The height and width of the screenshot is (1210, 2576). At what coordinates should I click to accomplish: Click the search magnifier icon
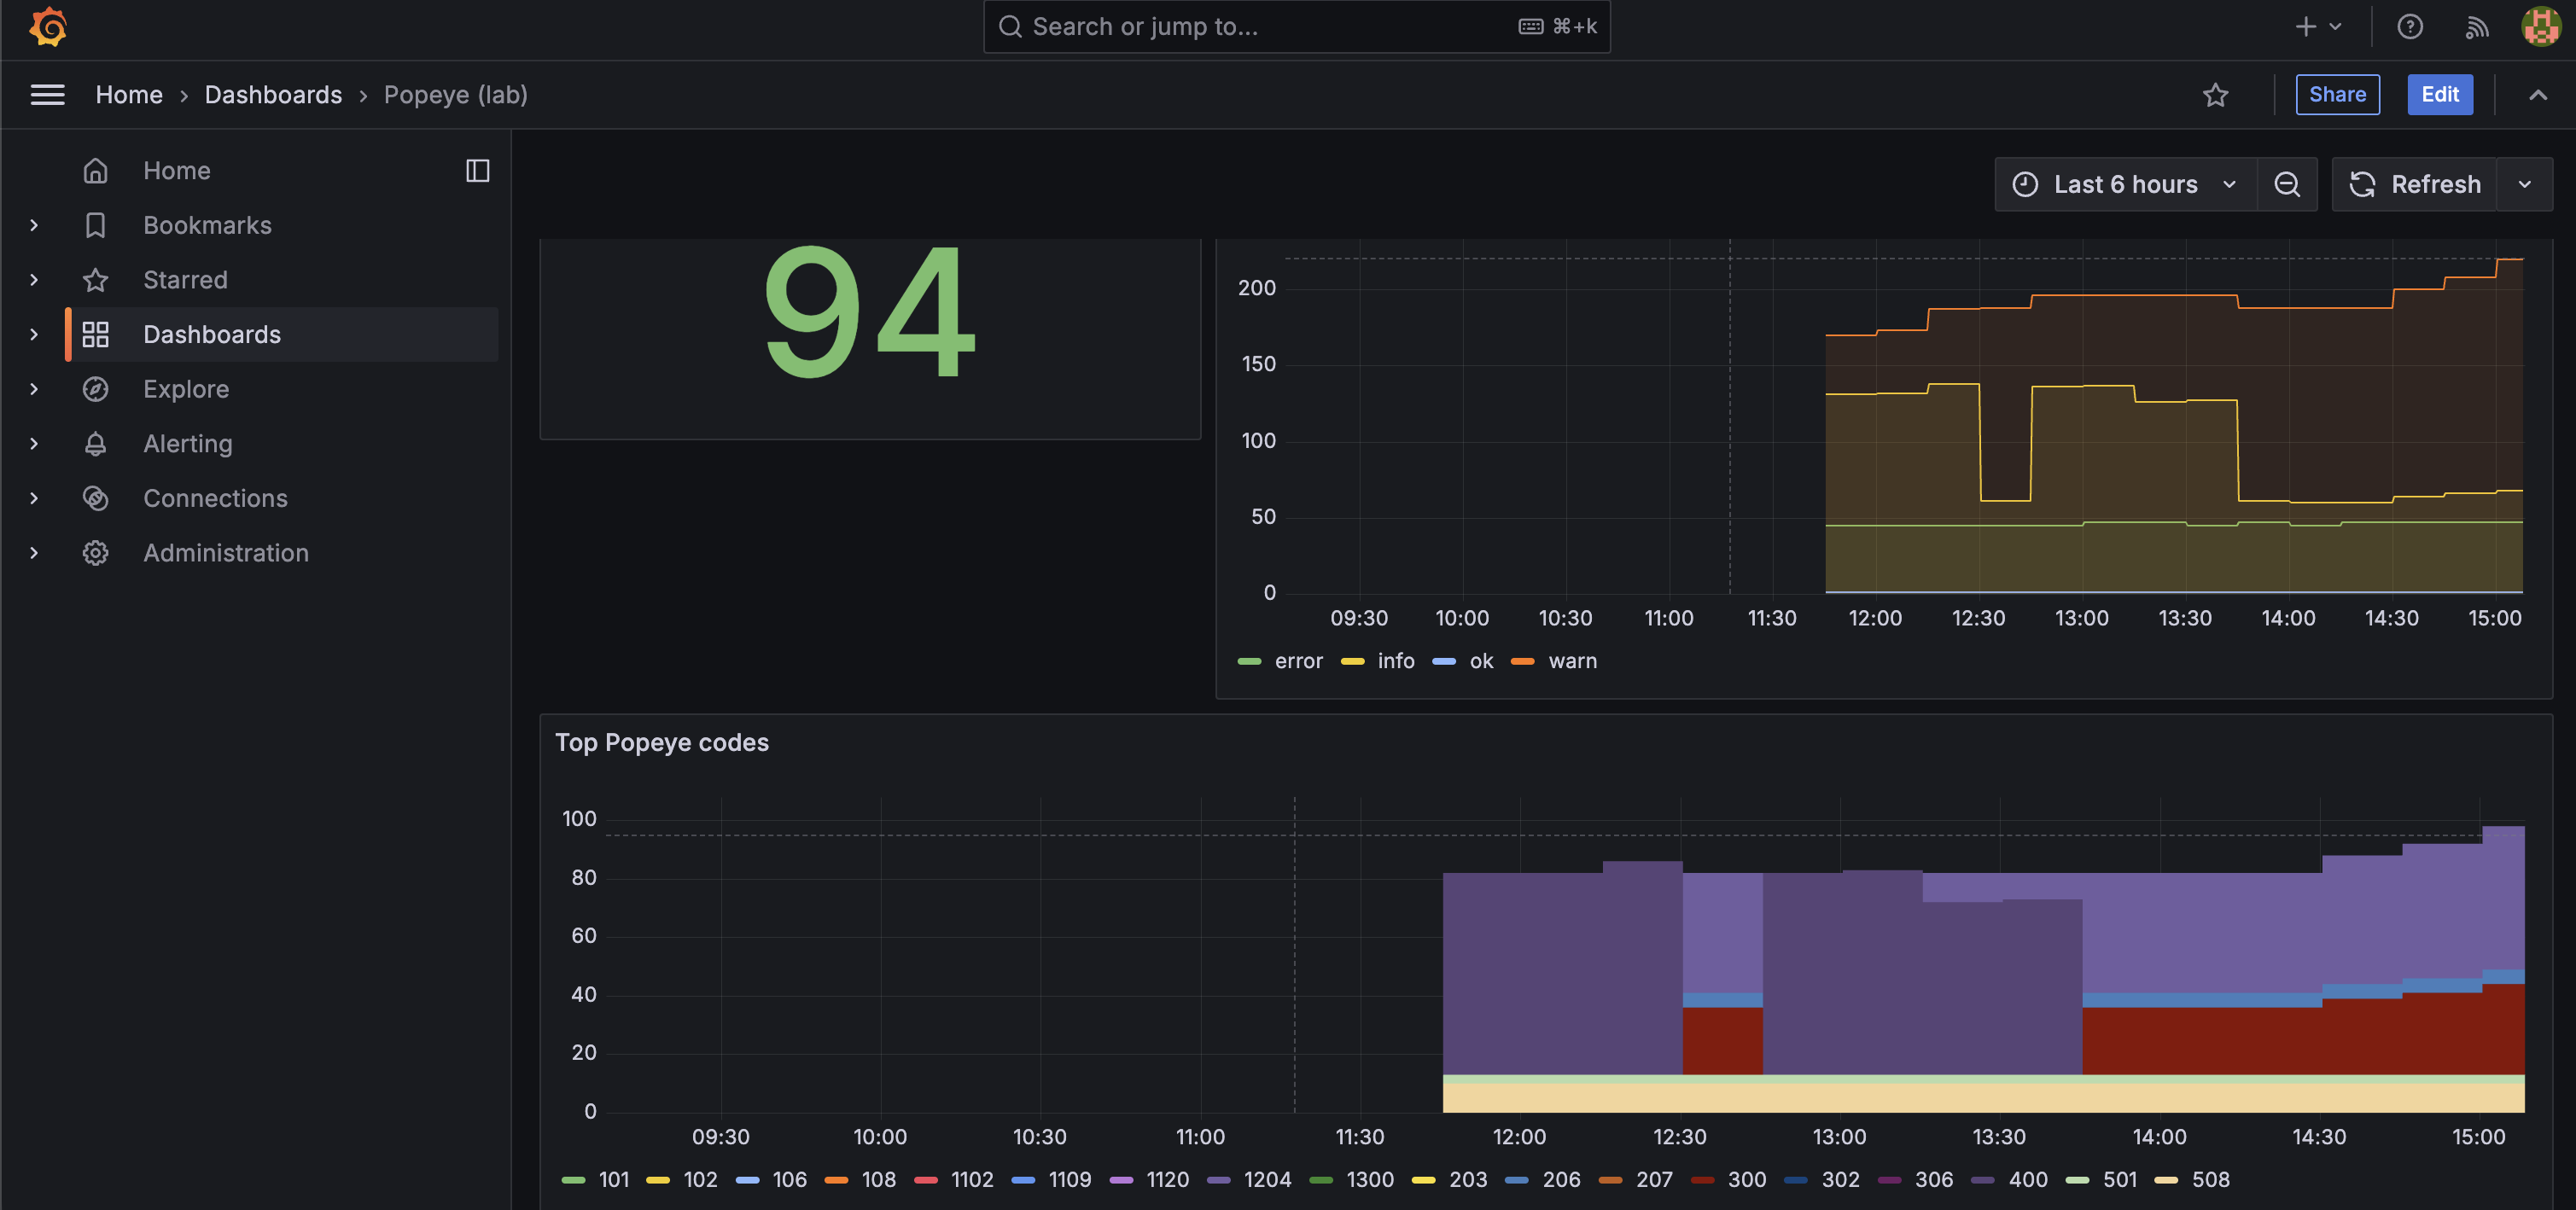click(x=1010, y=27)
